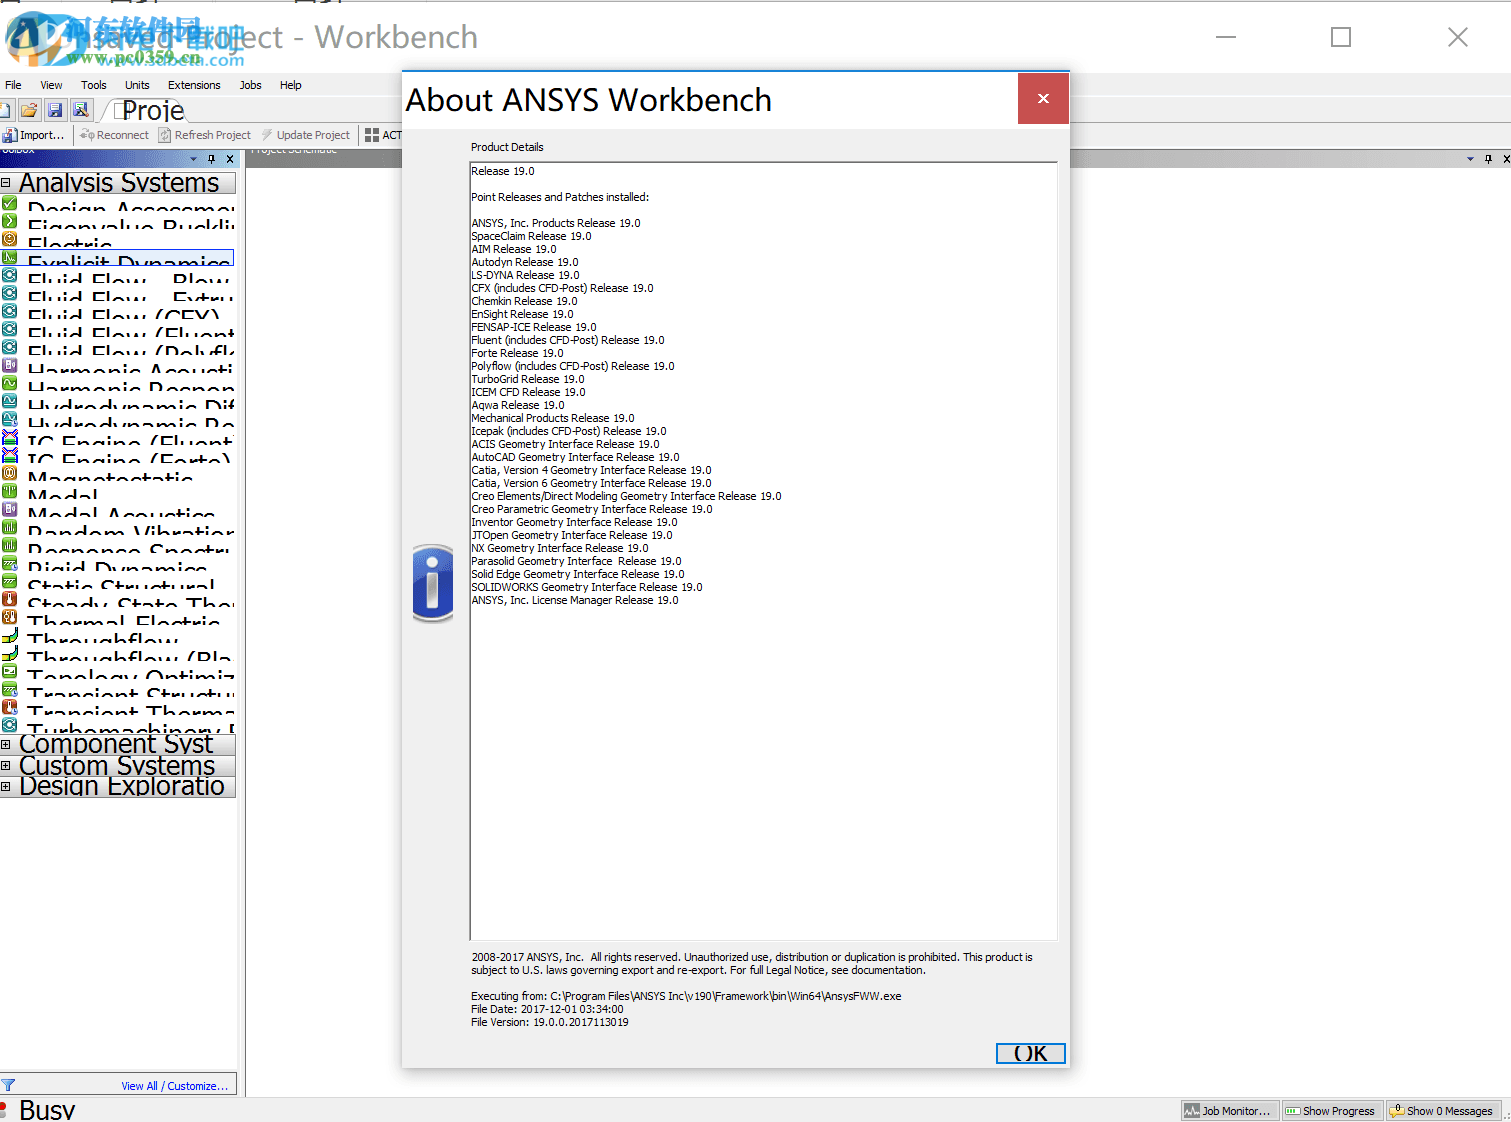
Task: Click OK in the About dialog
Action: point(1031,1053)
